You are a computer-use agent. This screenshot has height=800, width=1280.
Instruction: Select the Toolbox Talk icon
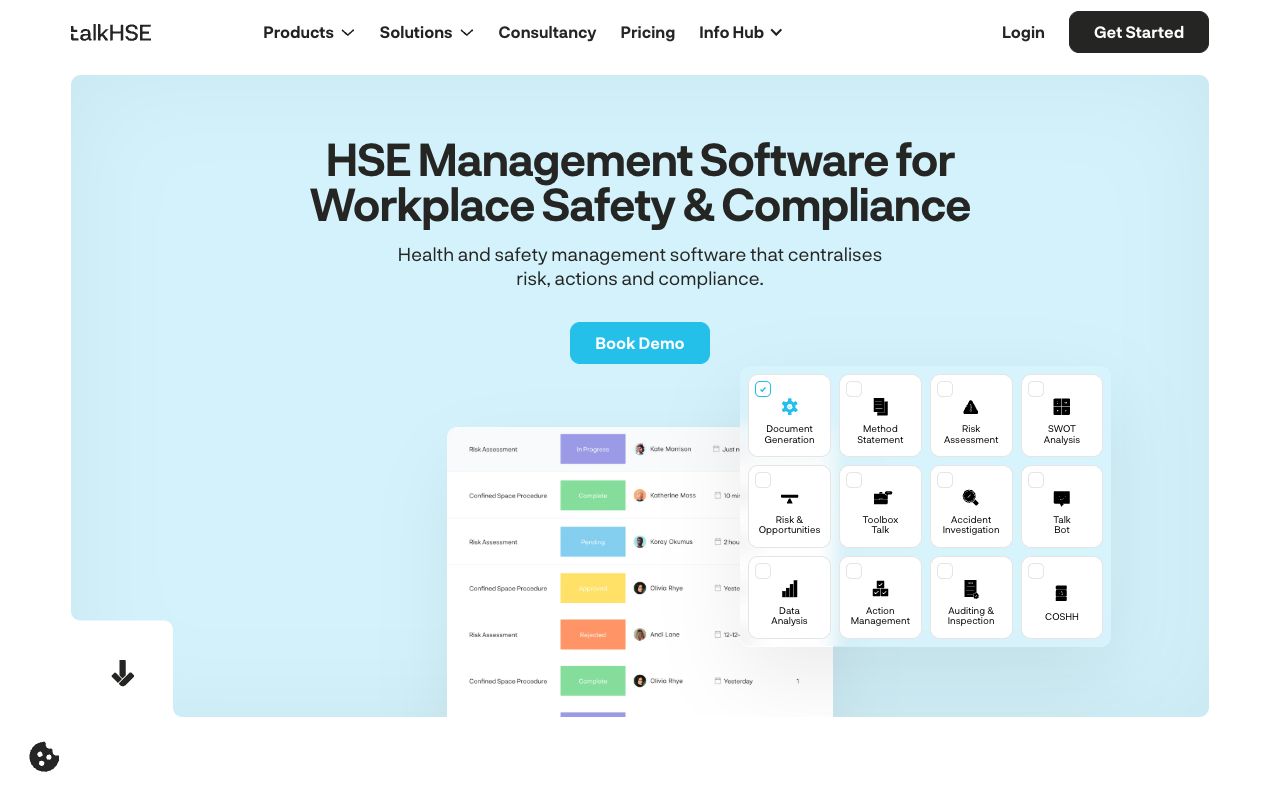click(x=881, y=497)
